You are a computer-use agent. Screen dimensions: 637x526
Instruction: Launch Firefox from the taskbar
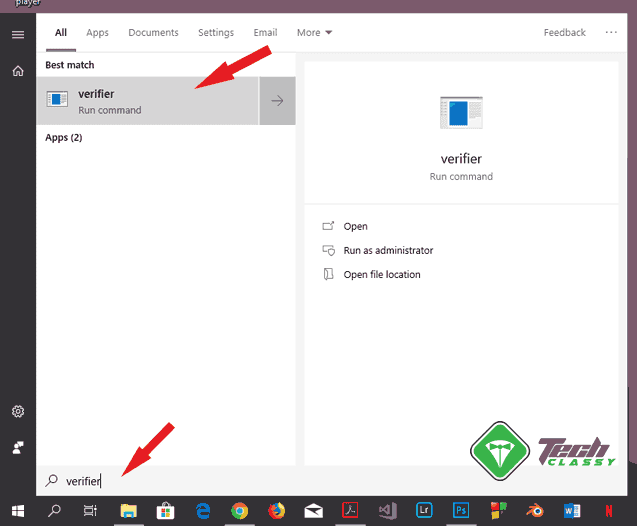point(277,511)
